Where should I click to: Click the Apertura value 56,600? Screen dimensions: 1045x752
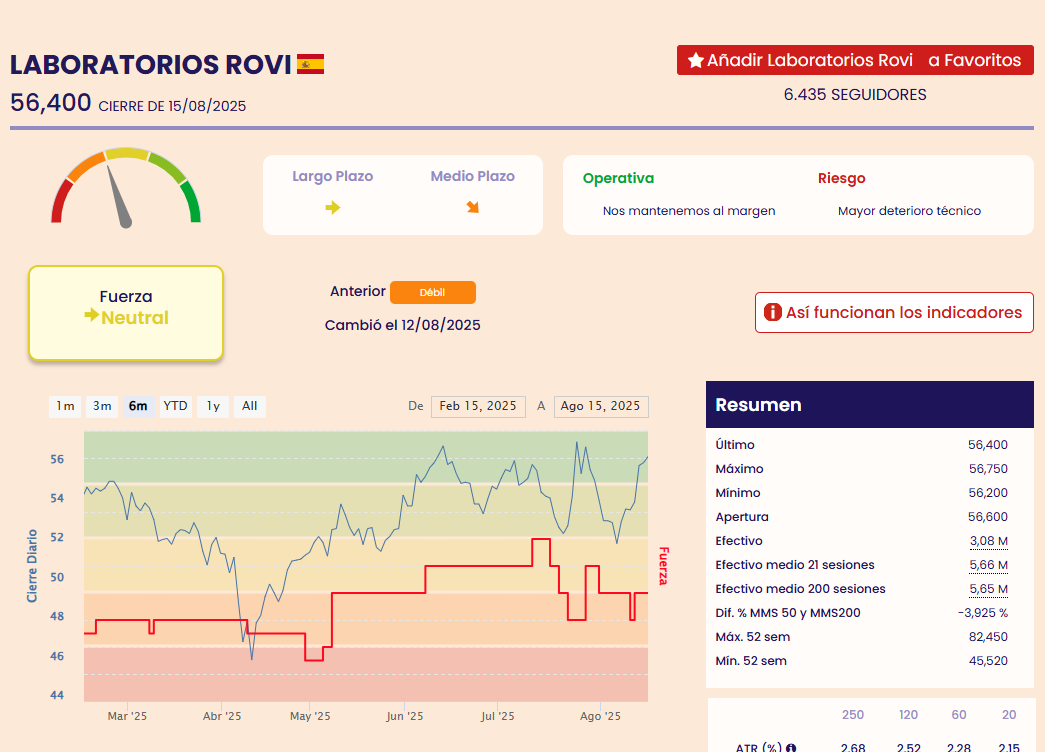988,517
